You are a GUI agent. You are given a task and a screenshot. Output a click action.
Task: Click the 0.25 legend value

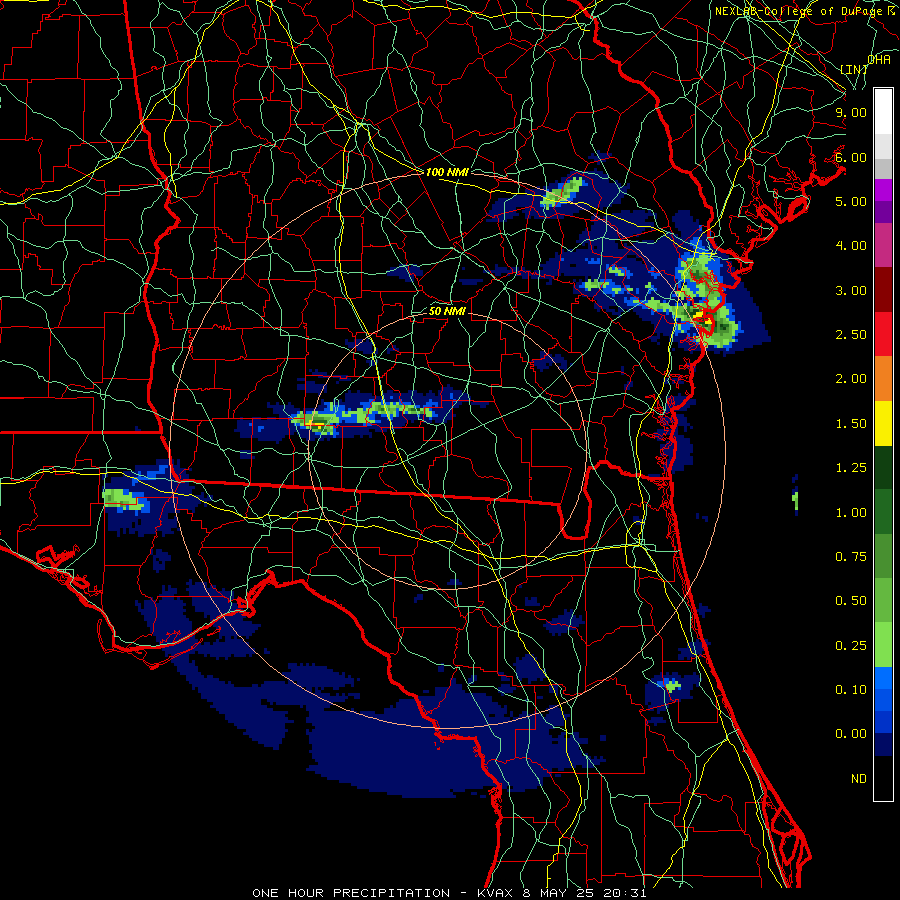coord(851,646)
